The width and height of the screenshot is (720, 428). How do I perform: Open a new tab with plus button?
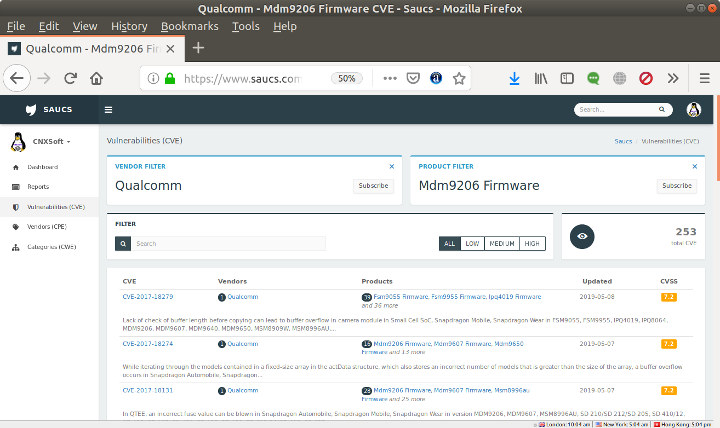click(198, 48)
